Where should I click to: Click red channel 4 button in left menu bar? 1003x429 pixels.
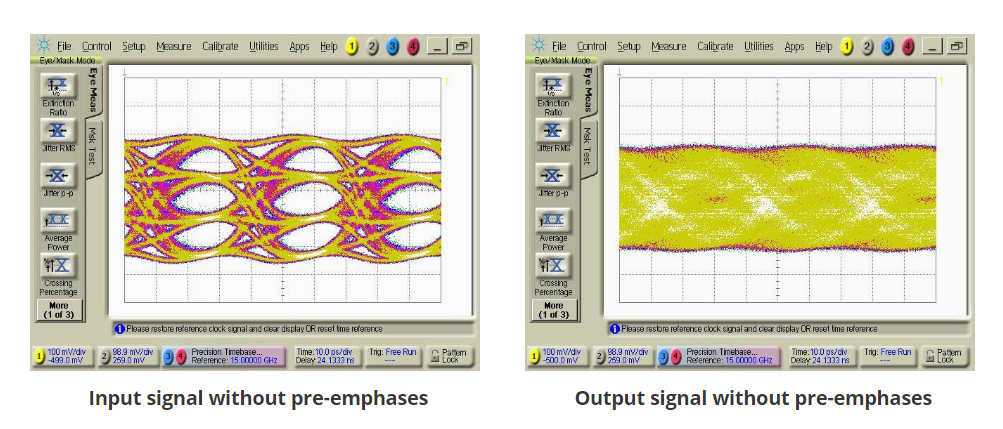click(412, 46)
